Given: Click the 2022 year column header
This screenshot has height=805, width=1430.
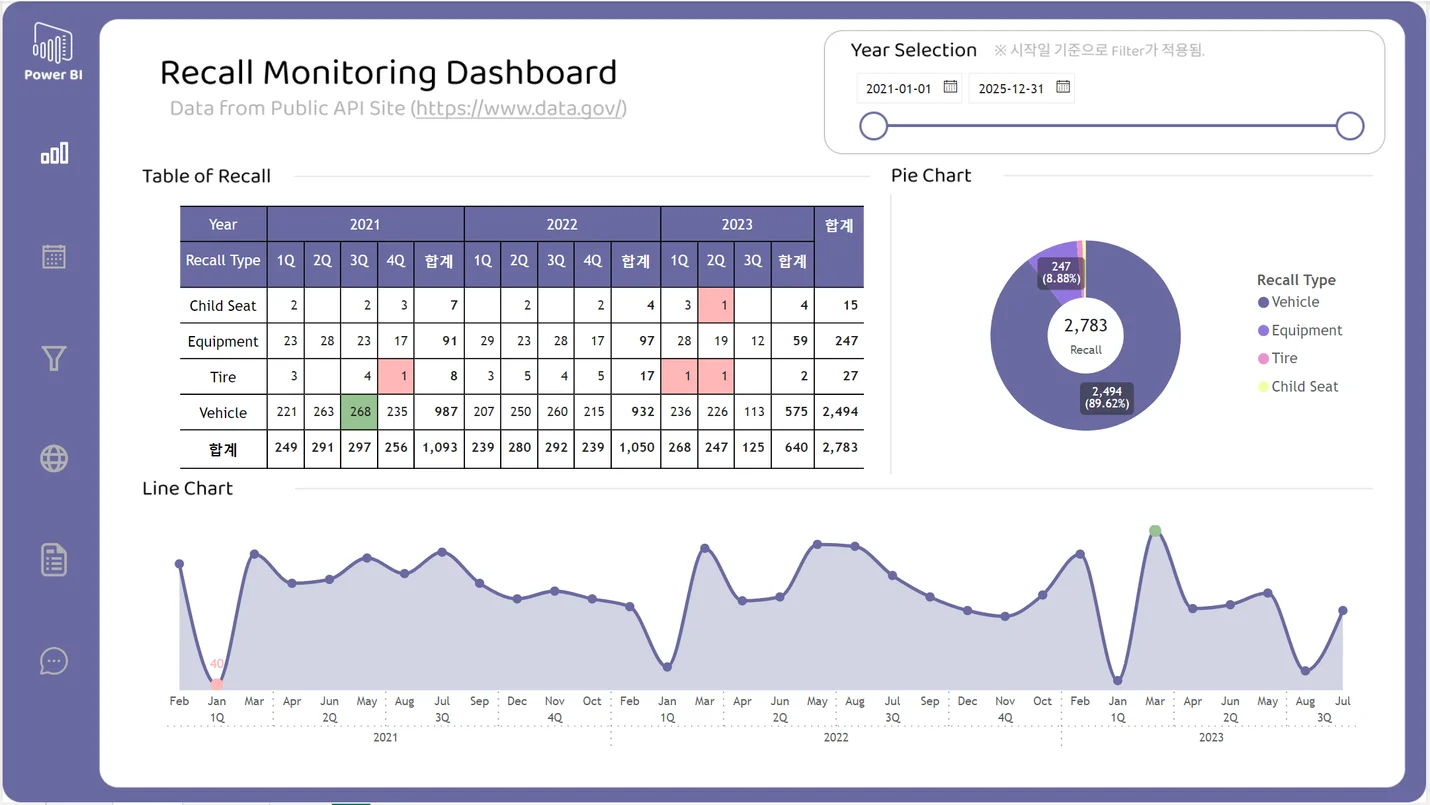Looking at the screenshot, I should tap(562, 224).
